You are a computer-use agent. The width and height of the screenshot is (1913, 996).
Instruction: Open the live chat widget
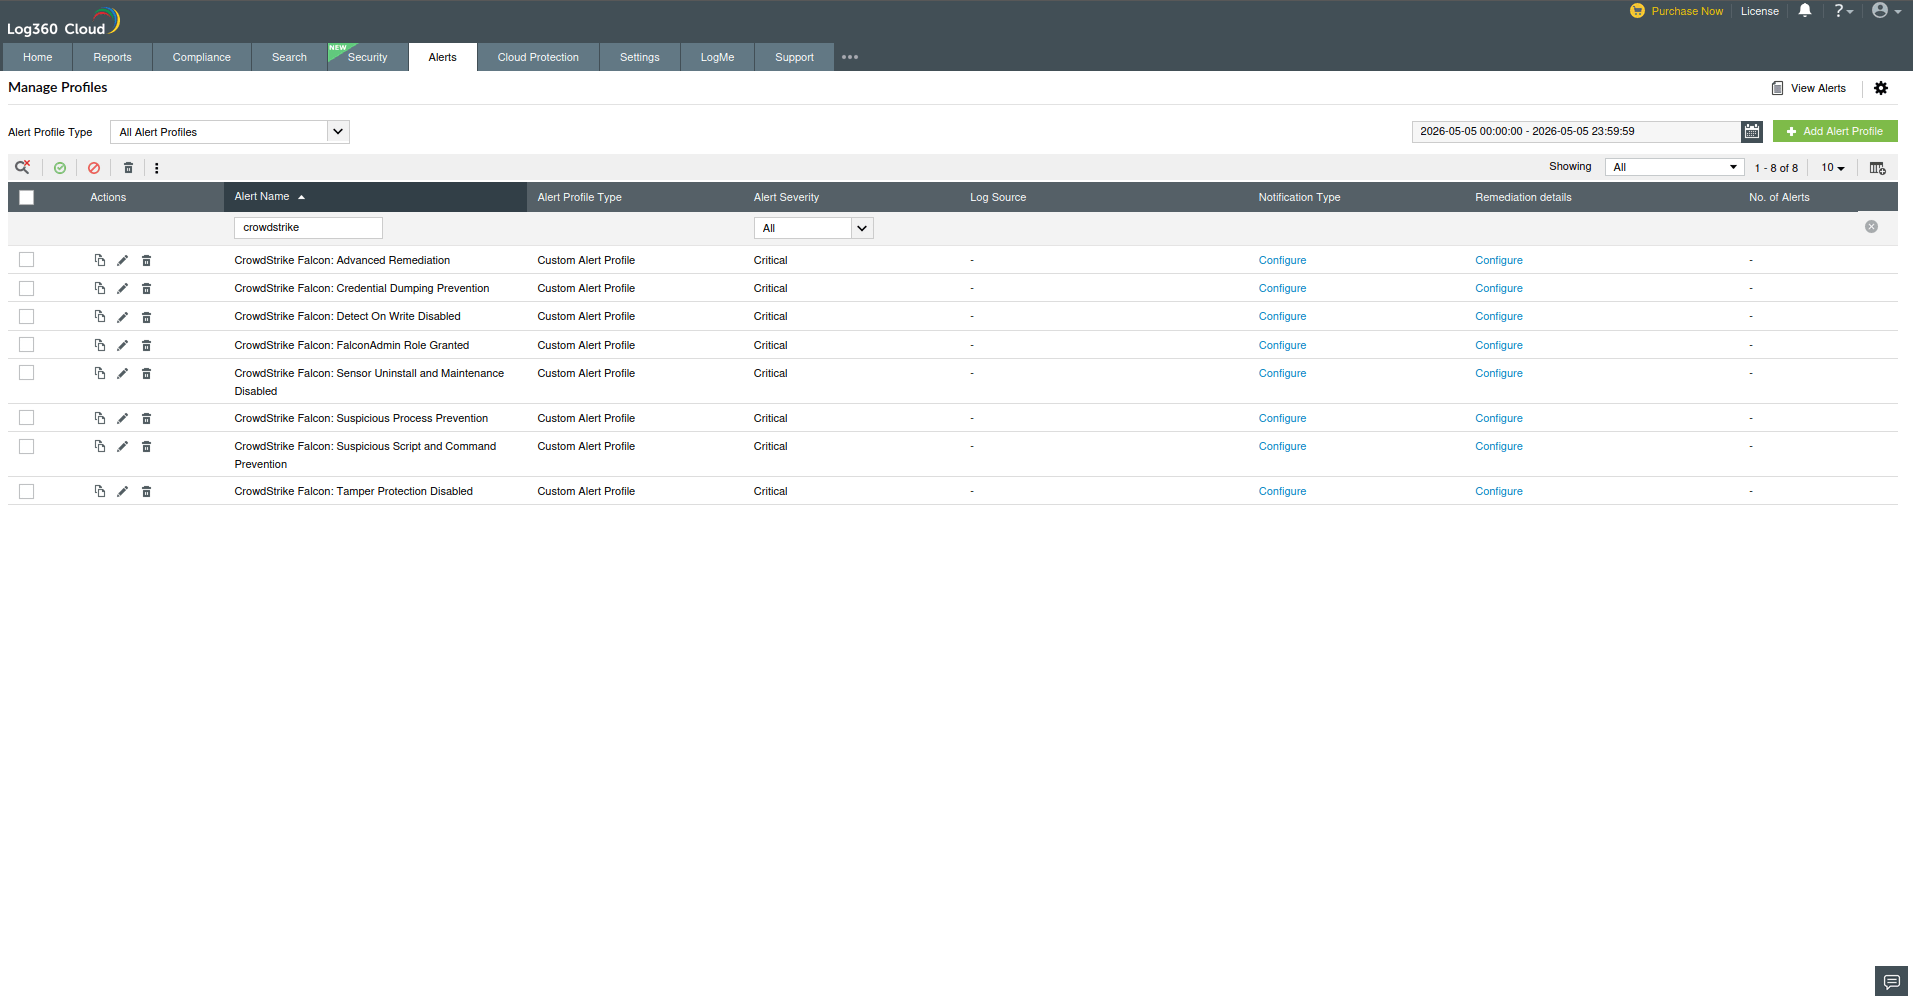click(1891, 981)
